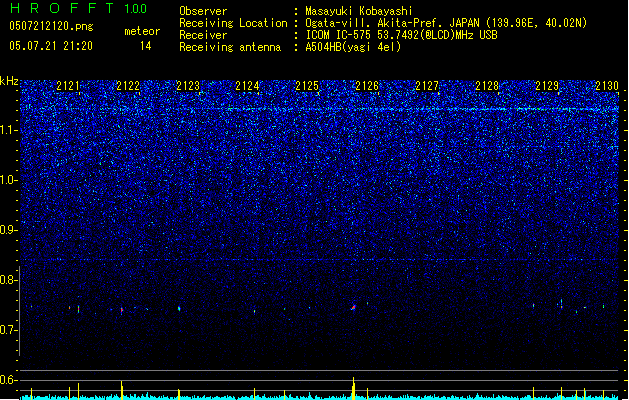
Task: Click the 2122 time marker
Action: 128,86
